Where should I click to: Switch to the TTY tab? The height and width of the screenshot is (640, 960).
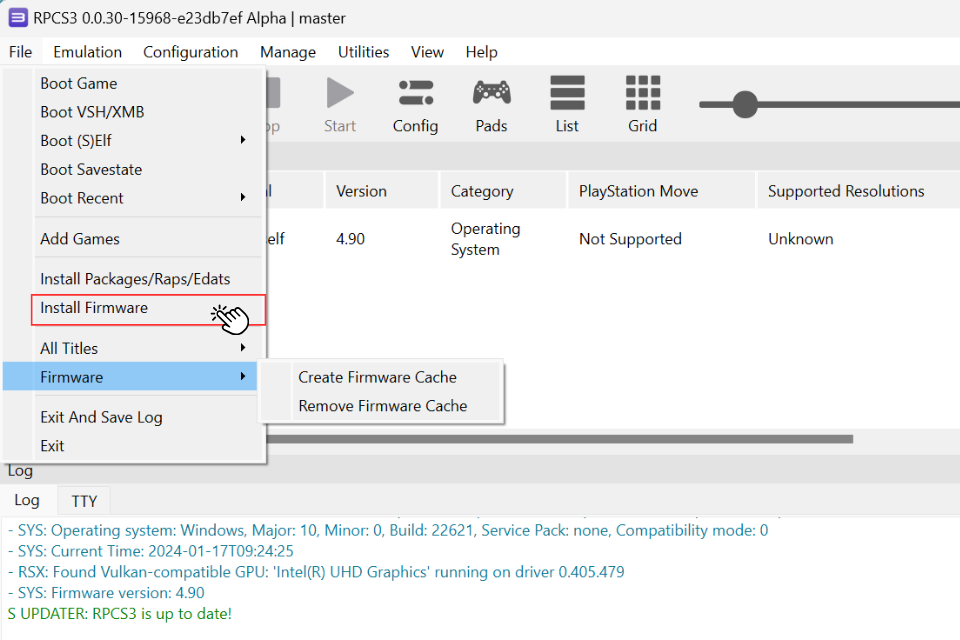pos(84,501)
